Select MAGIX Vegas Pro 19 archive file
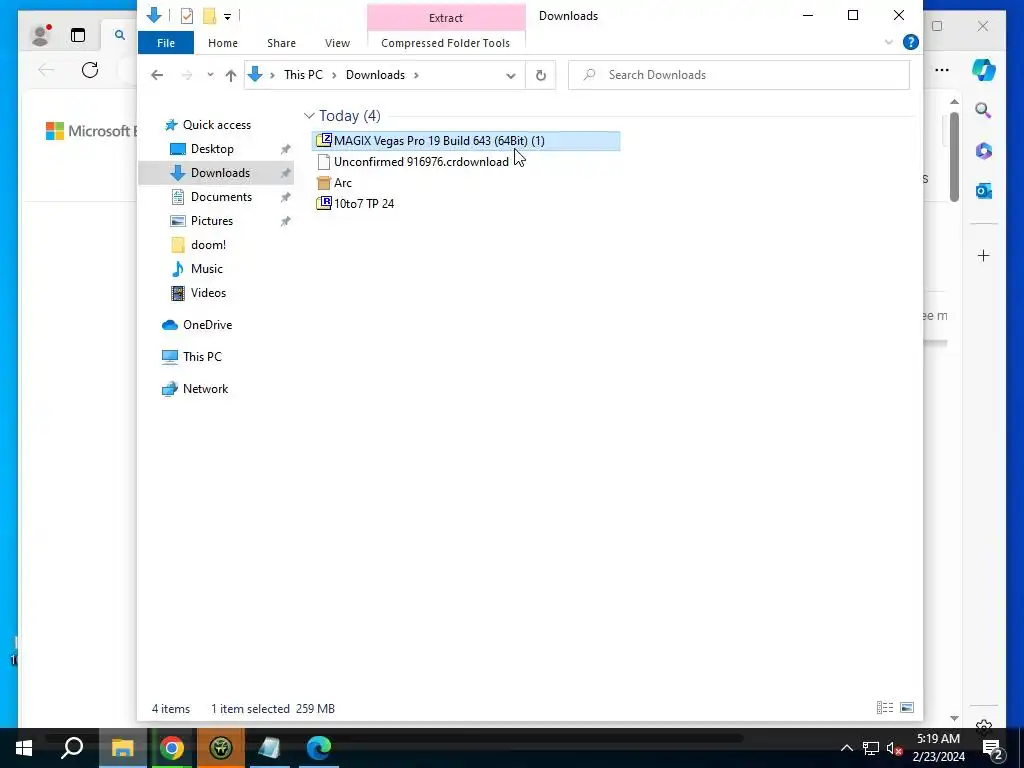 pos(466,140)
